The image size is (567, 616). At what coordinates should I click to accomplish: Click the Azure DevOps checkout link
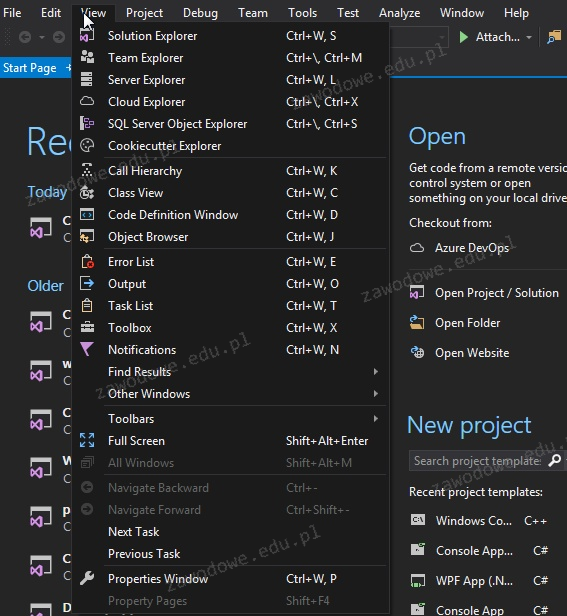click(472, 248)
